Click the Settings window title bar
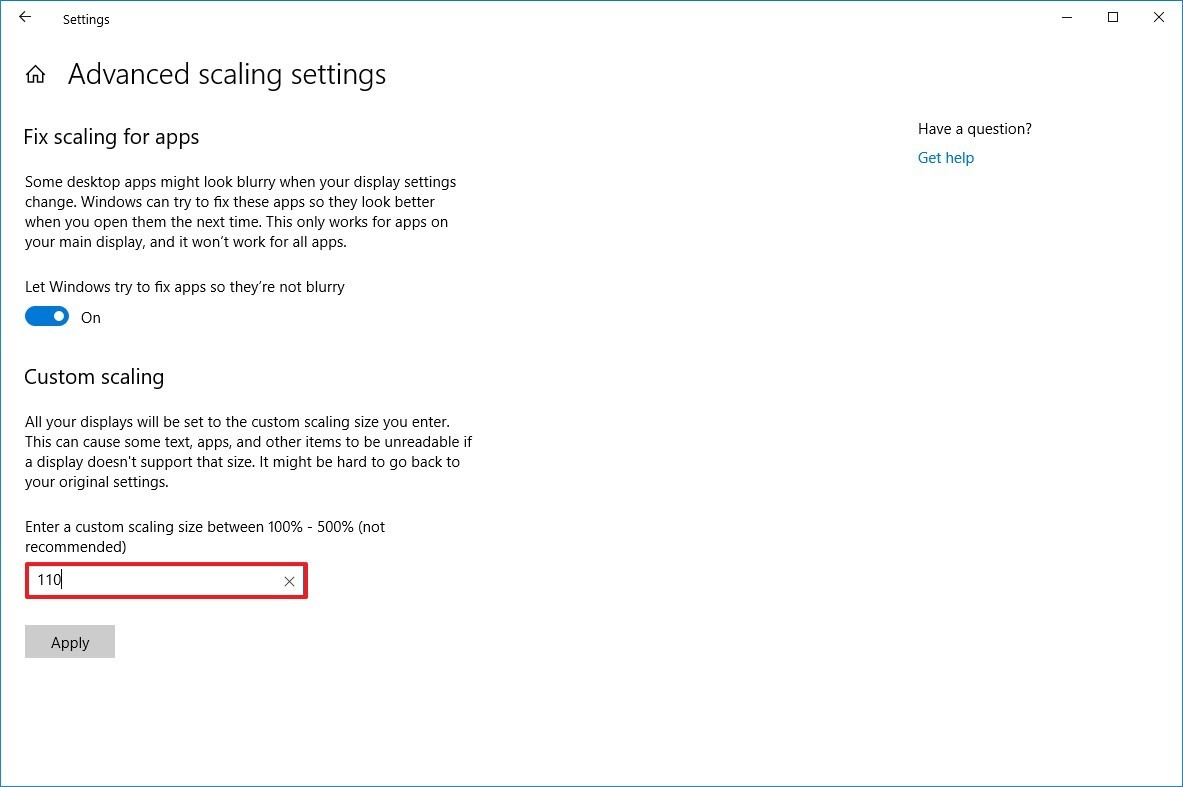This screenshot has height=787, width=1183. (500, 17)
